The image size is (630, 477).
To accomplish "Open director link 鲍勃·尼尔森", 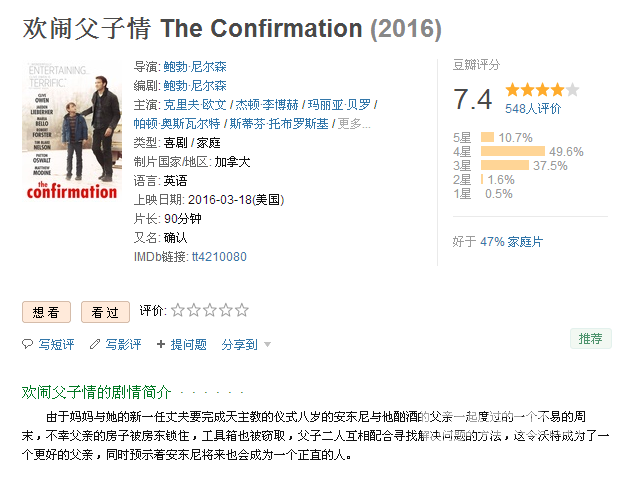I will point(195,67).
